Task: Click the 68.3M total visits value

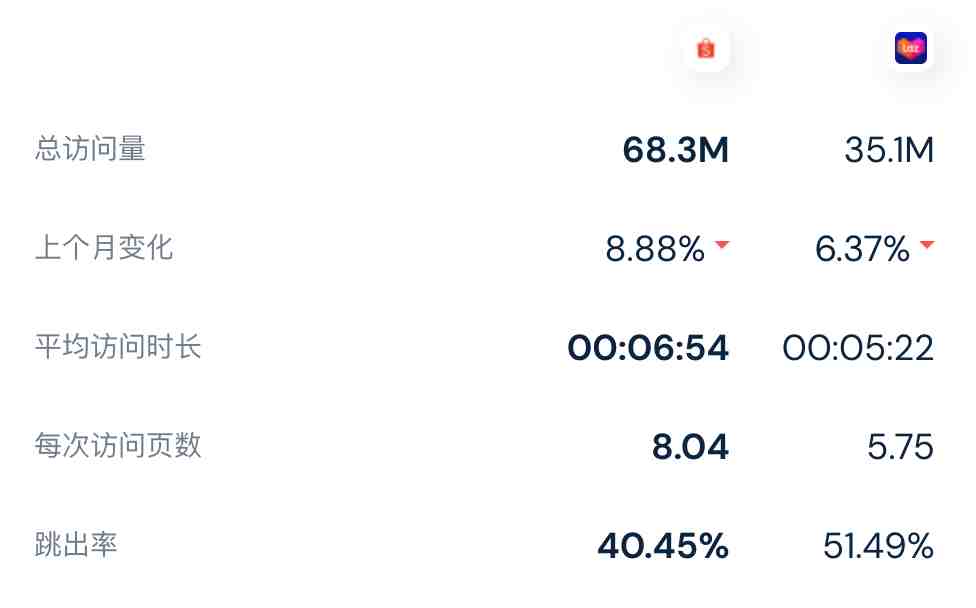Action: (675, 150)
